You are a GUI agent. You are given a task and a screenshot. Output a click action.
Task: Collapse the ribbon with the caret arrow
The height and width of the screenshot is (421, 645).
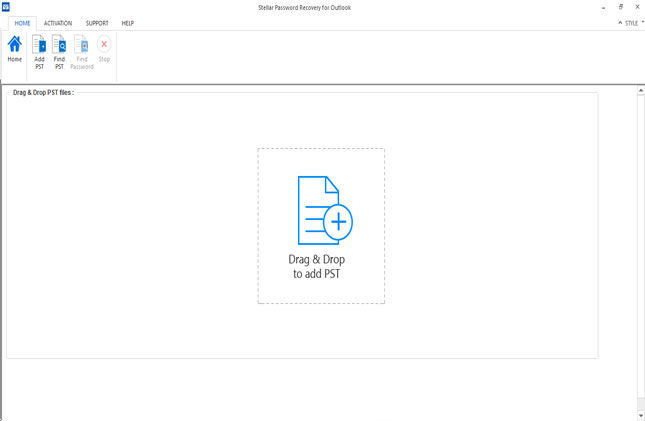[620, 23]
